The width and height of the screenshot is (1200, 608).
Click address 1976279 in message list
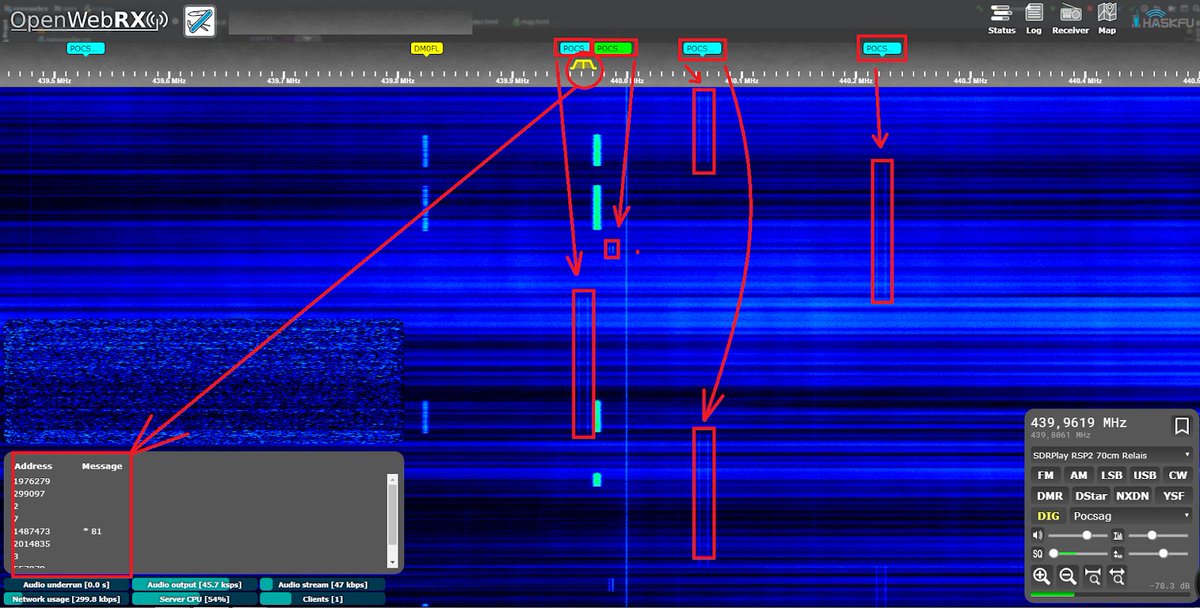click(32, 481)
